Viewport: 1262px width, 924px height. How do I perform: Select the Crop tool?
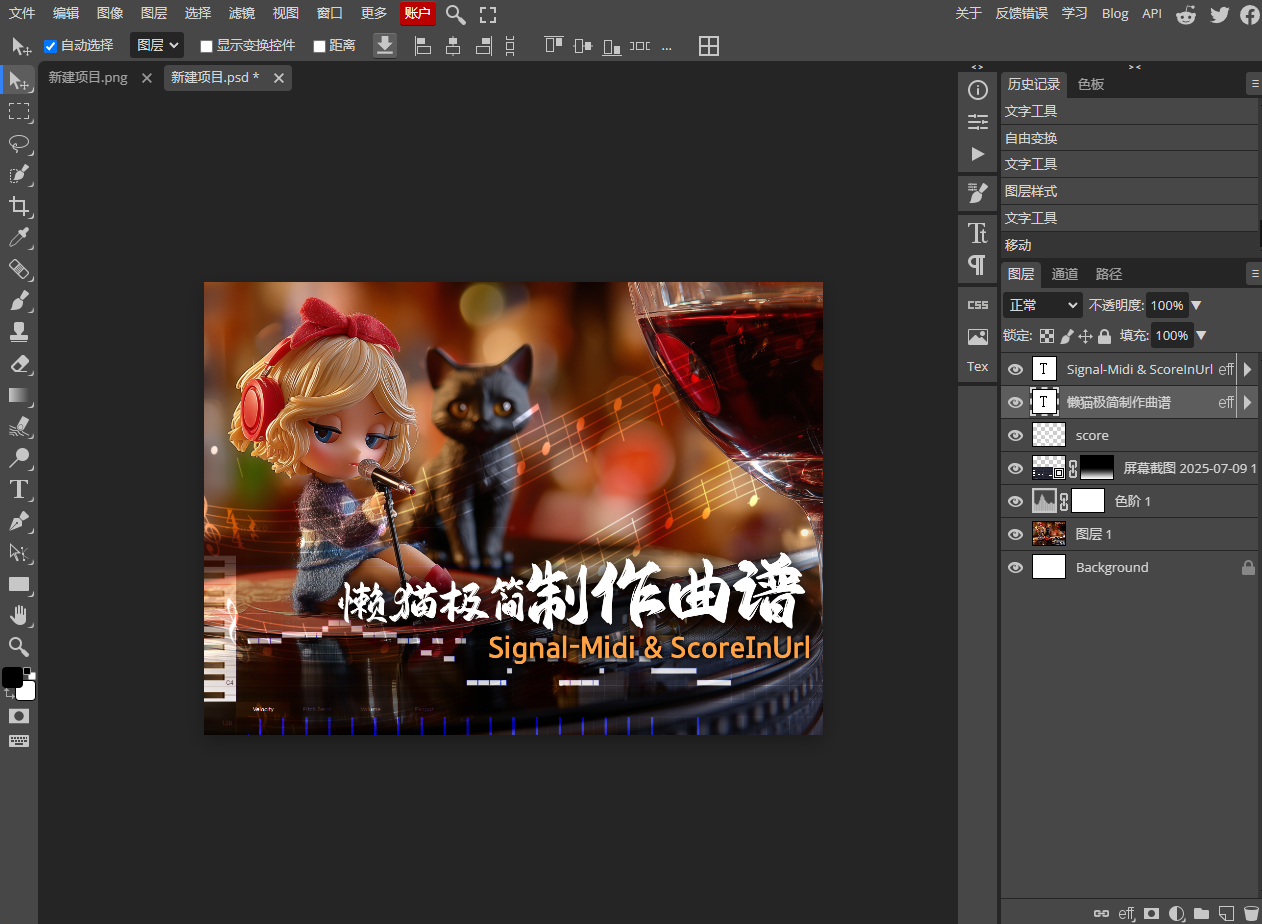[x=19, y=206]
